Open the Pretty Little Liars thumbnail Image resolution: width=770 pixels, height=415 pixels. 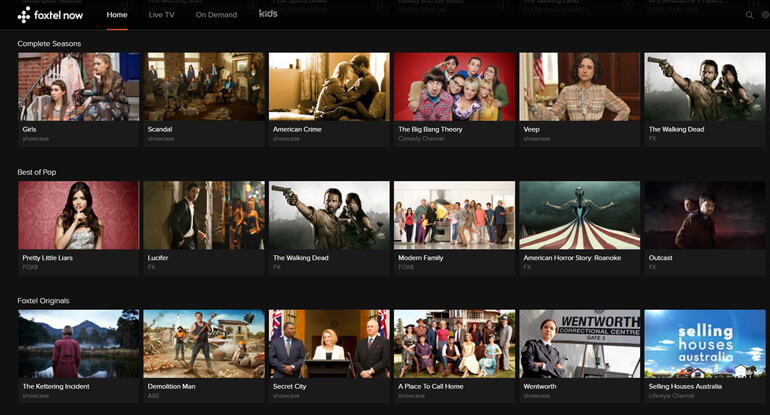tap(79, 215)
